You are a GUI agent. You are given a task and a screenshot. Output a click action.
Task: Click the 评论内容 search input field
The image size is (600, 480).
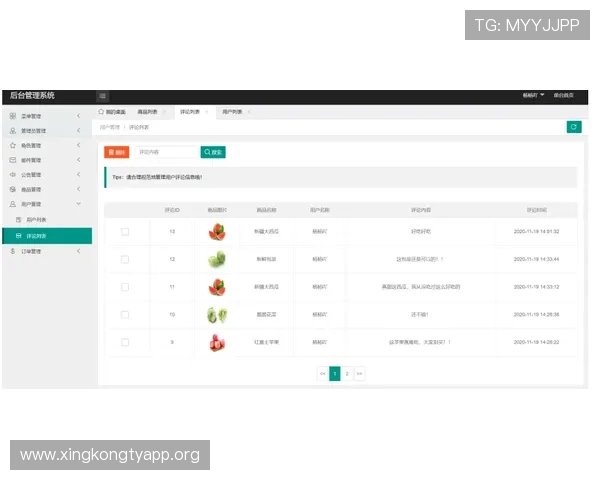tap(165, 152)
